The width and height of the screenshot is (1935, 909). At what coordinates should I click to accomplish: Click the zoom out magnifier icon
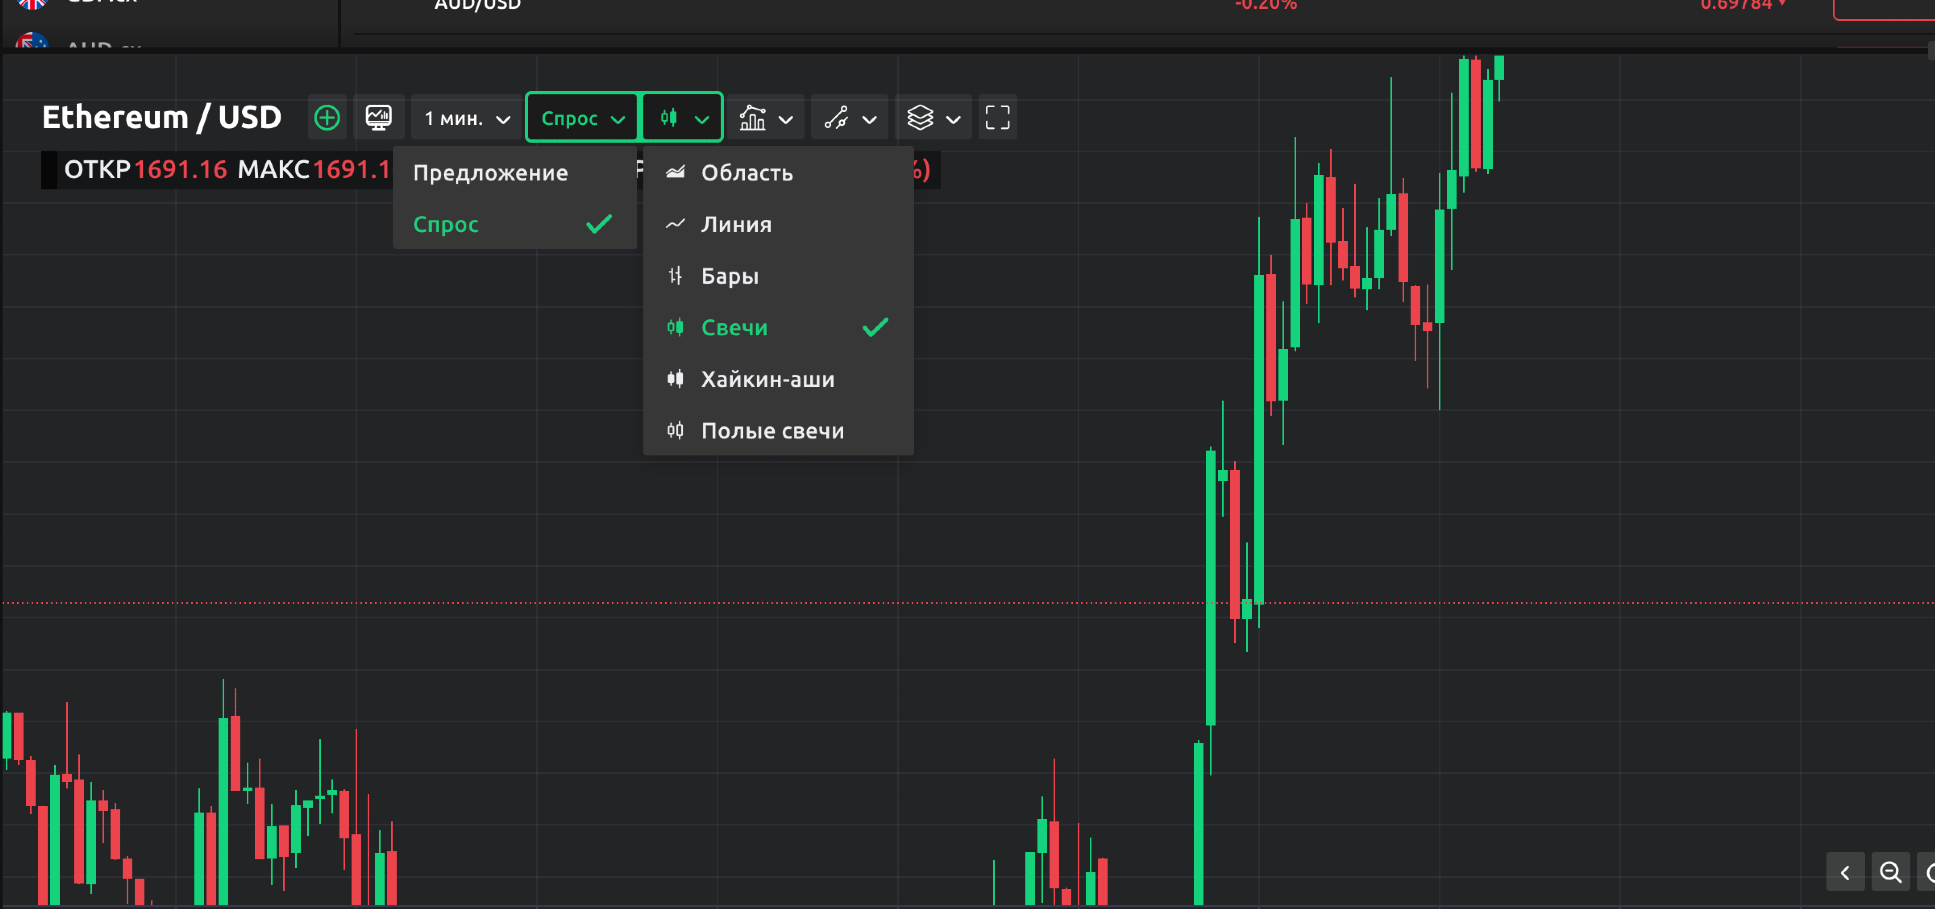(1890, 872)
